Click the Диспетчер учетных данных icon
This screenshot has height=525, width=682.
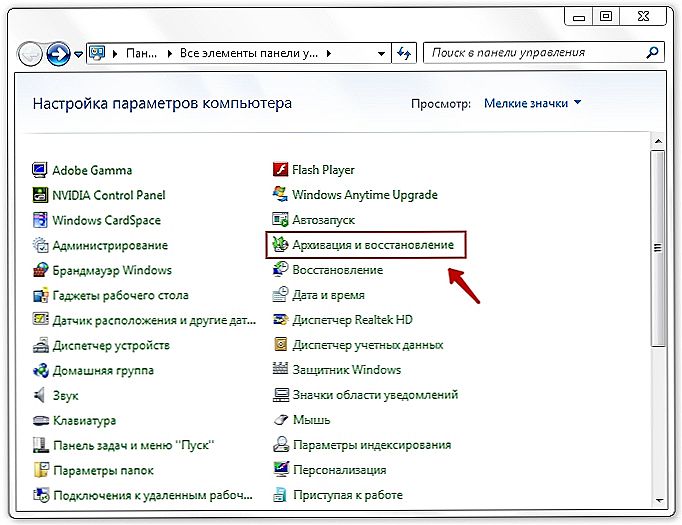(x=280, y=345)
